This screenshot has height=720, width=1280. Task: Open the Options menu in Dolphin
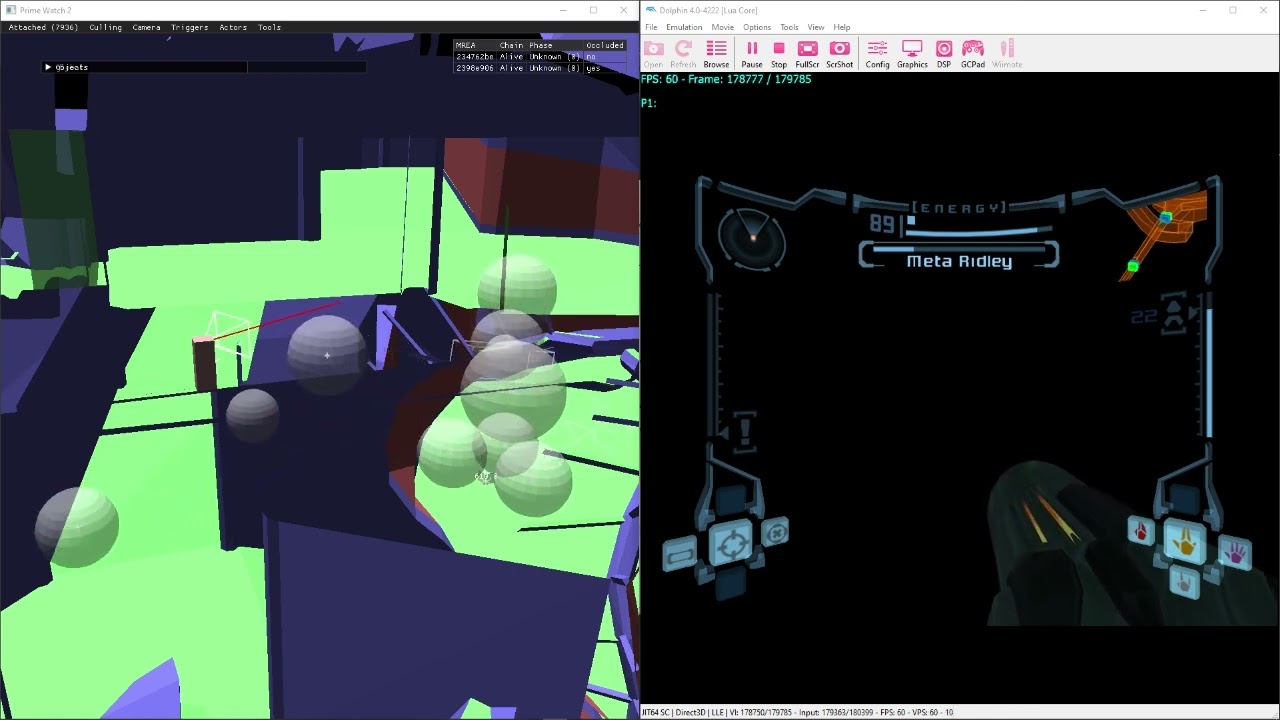tap(757, 27)
